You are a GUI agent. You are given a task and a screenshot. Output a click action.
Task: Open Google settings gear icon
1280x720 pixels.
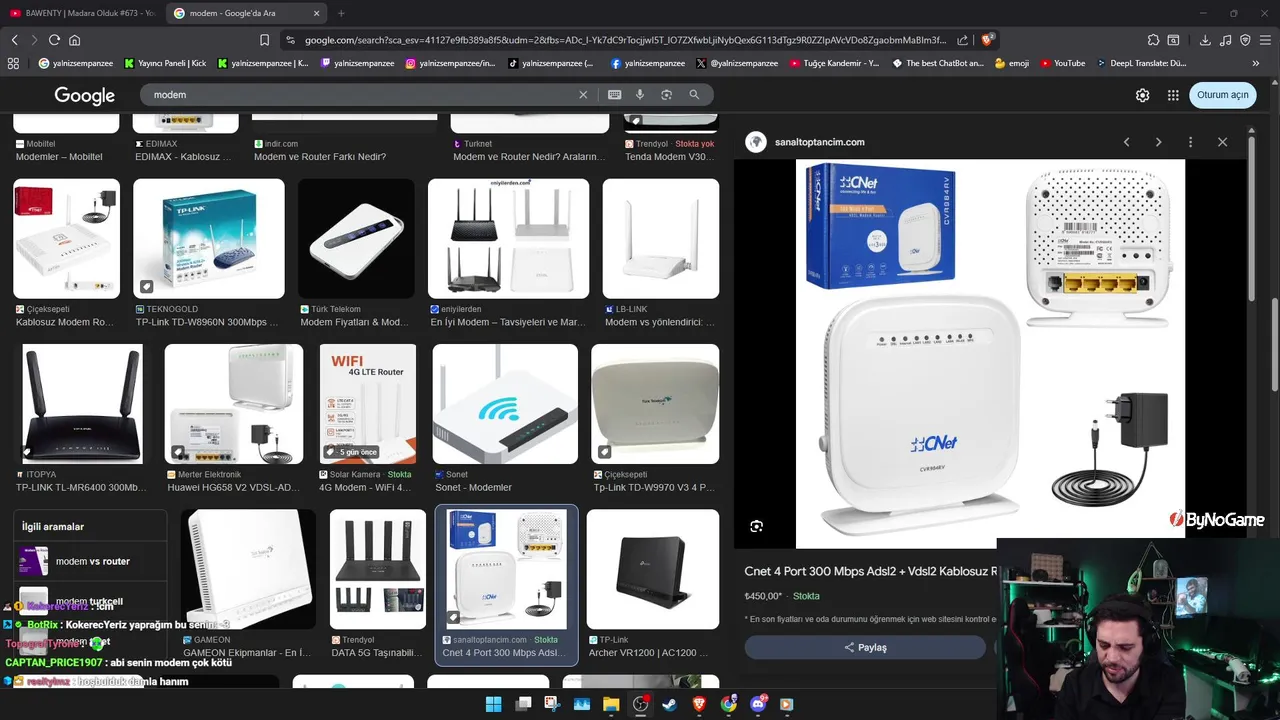pyautogui.click(x=1142, y=95)
